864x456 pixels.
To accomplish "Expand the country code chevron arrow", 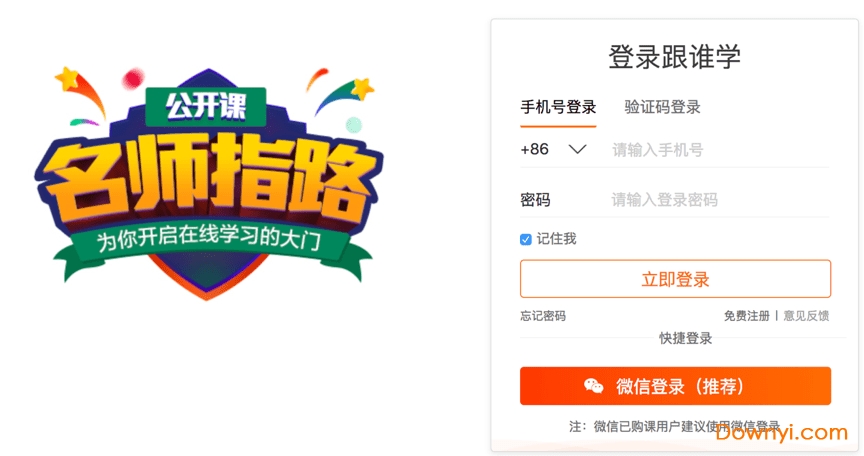I will [x=577, y=149].
